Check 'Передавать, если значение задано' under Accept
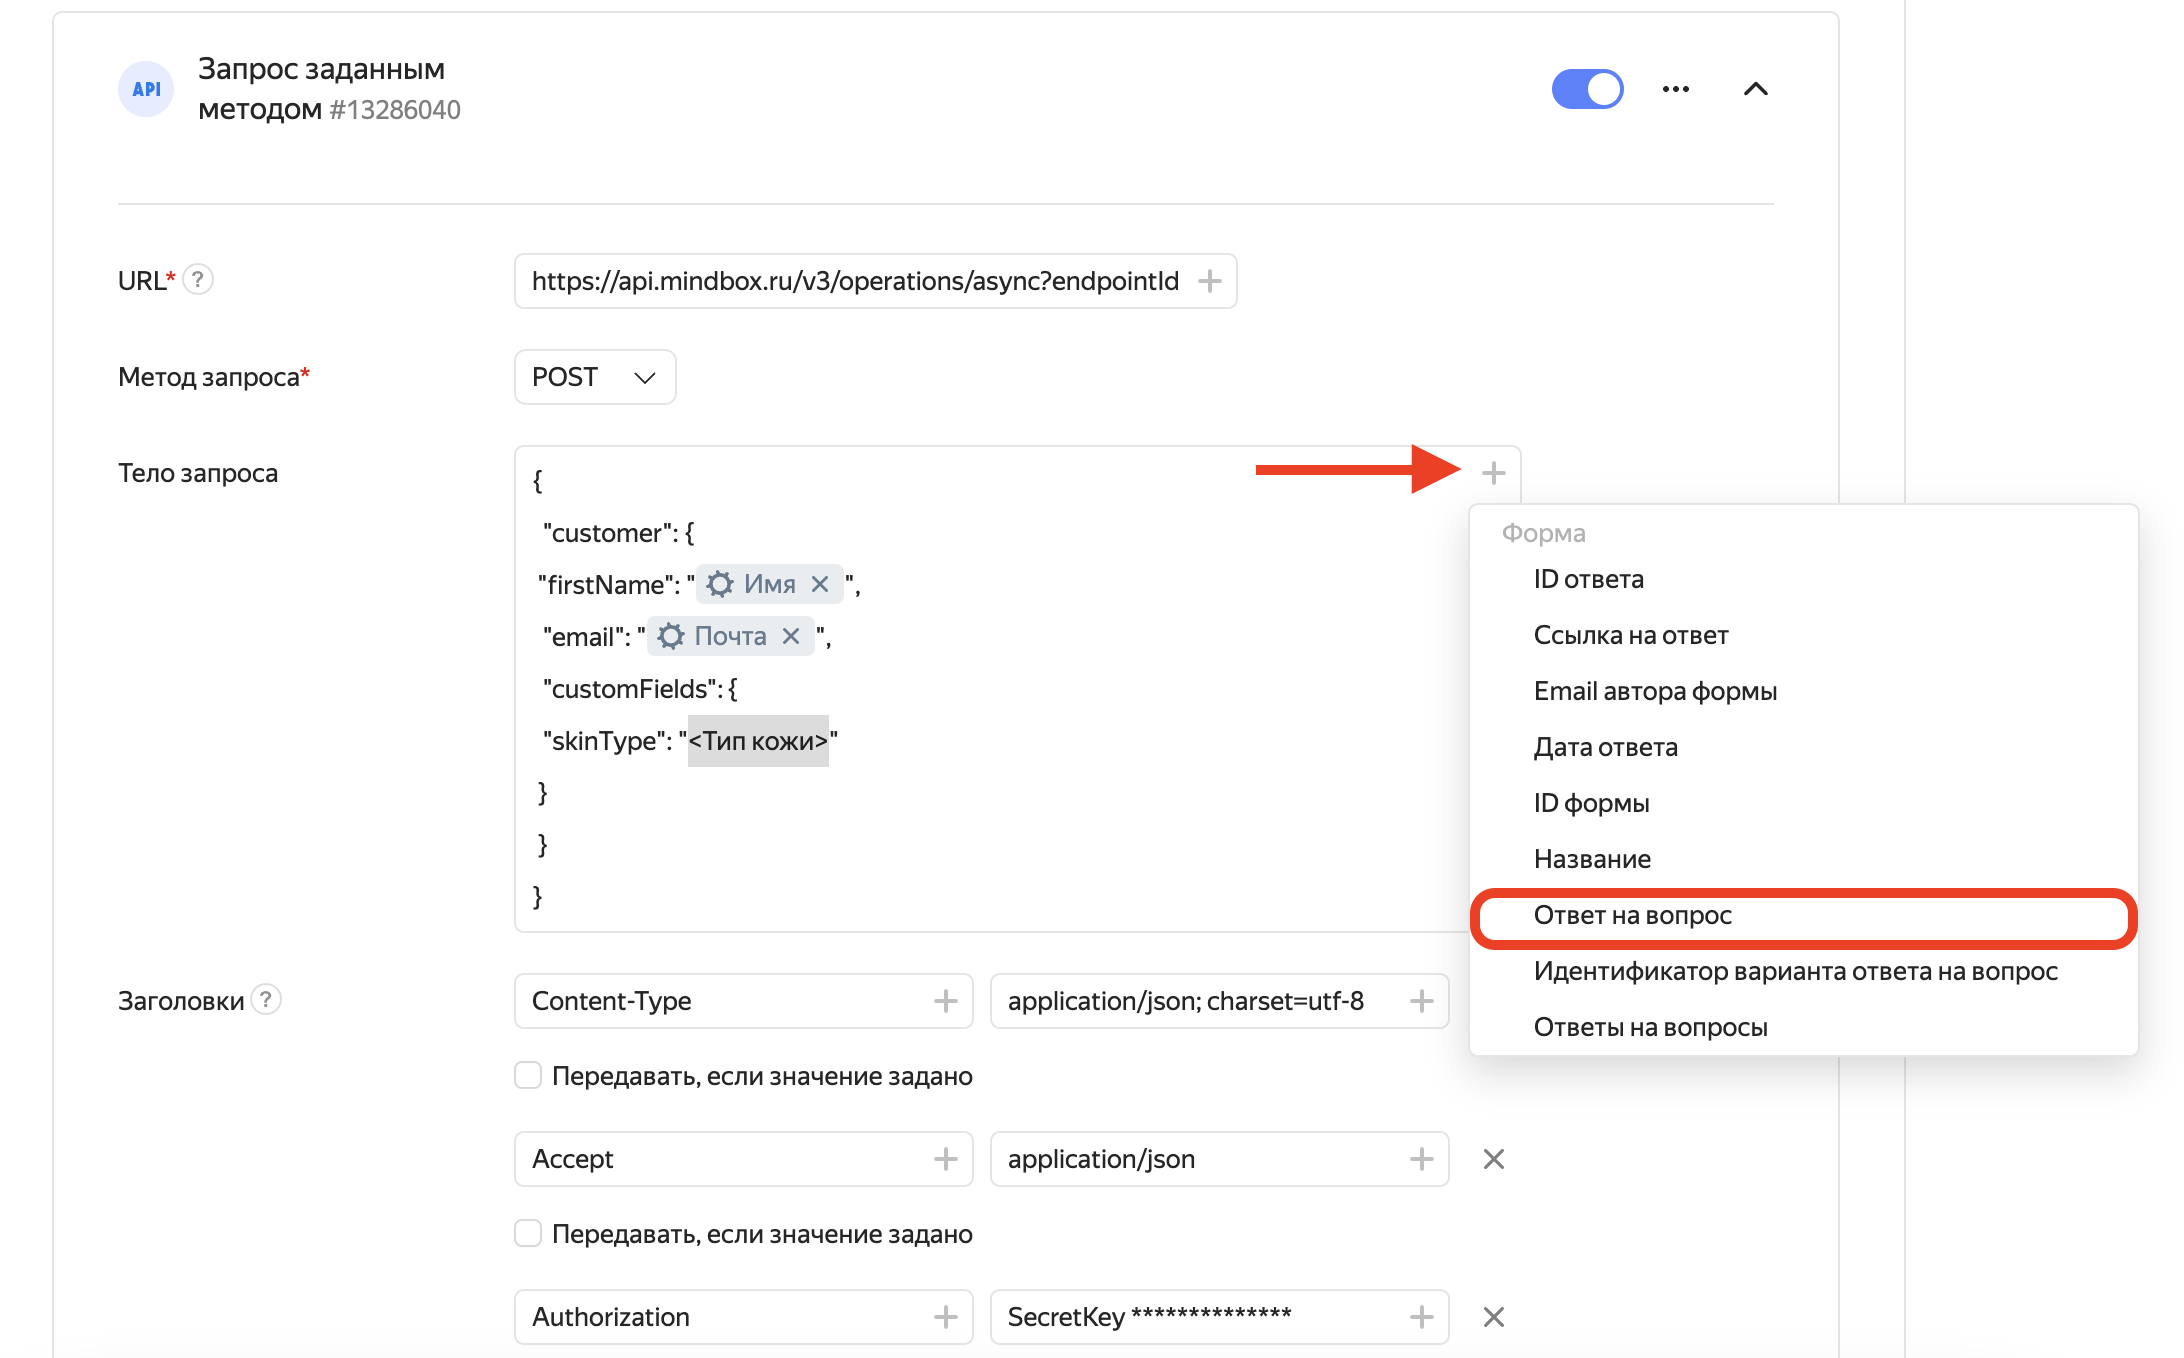 coord(528,1233)
